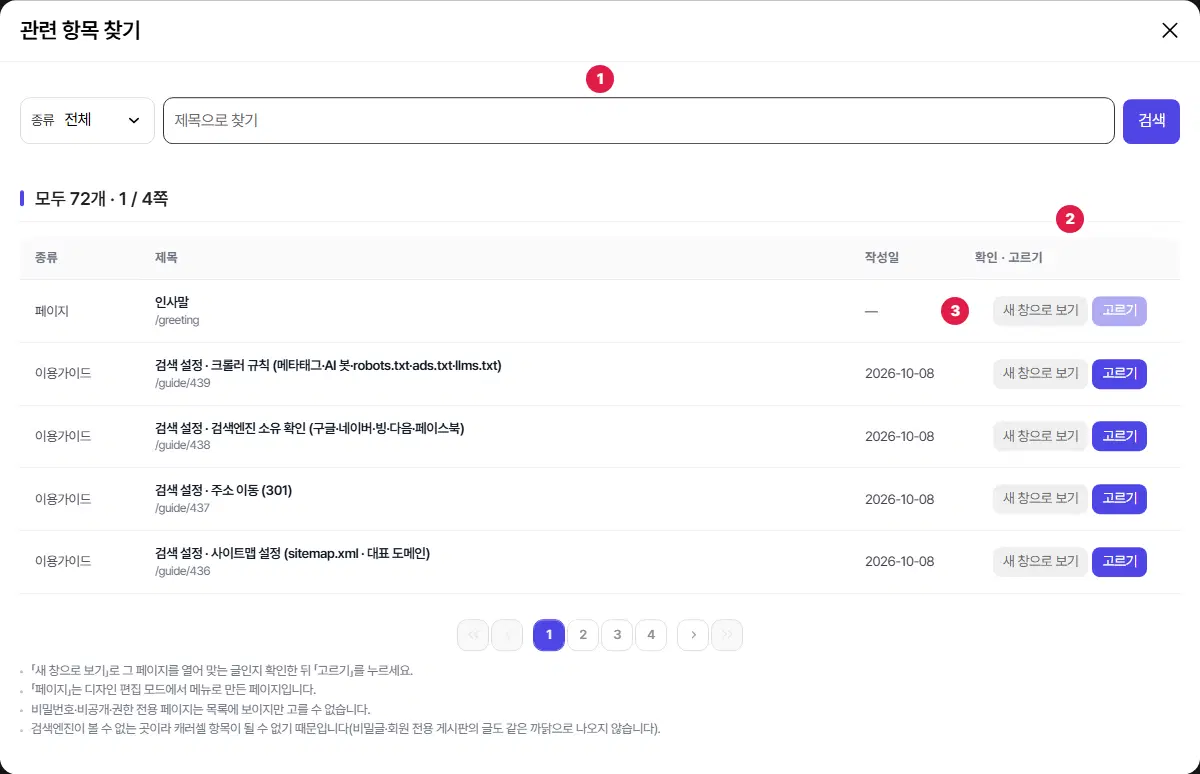The image size is (1200, 774).
Task: Click the /guide/437 path text
Action: click(182, 508)
